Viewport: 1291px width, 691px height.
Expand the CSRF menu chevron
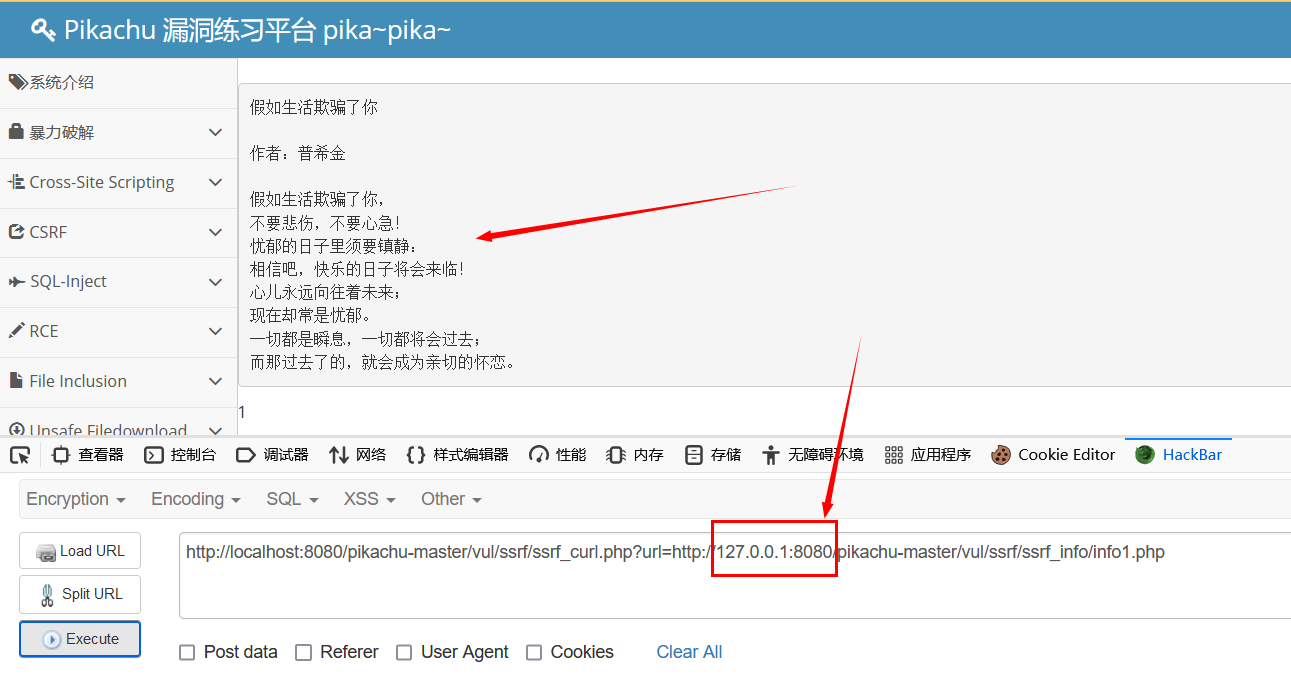point(216,232)
